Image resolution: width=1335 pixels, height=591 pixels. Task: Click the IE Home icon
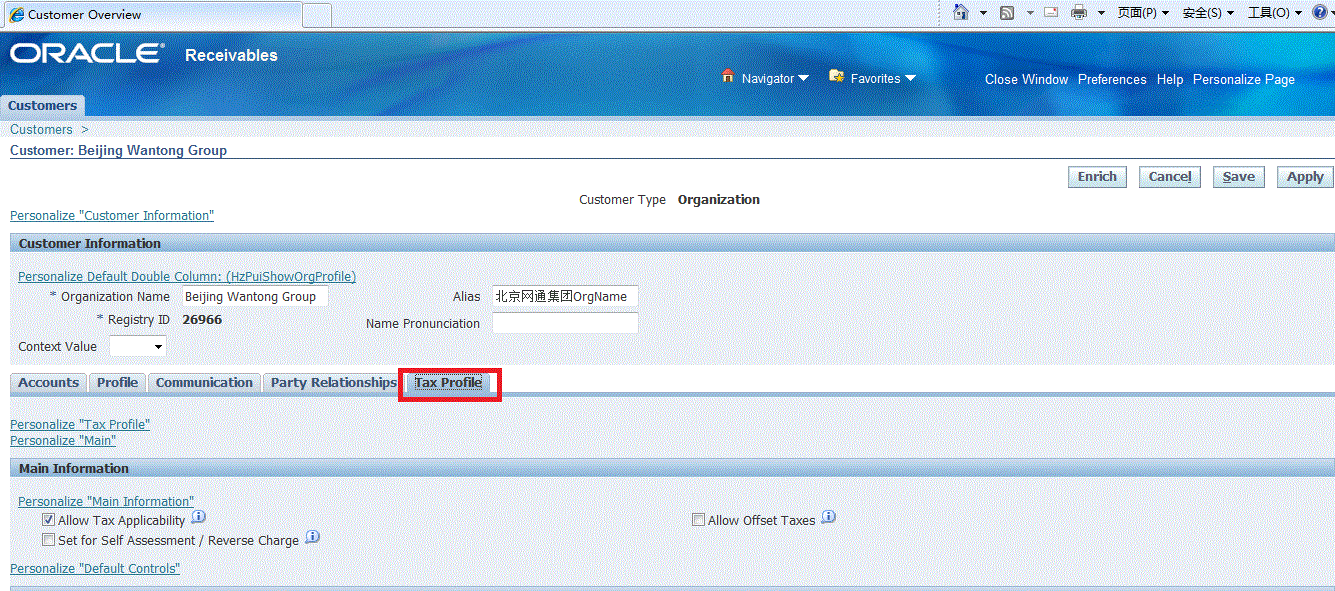[961, 13]
